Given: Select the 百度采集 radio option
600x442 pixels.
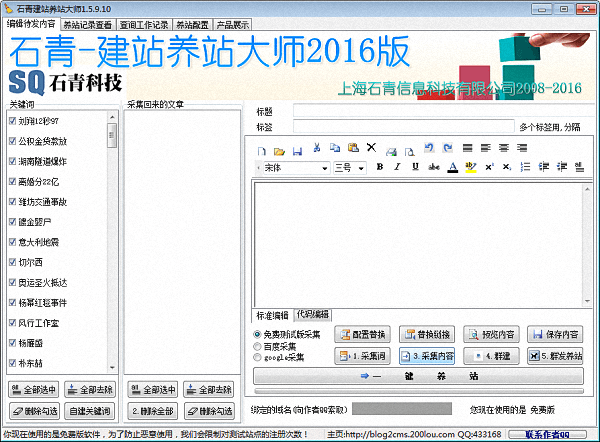Looking at the screenshot, I should [x=259, y=346].
